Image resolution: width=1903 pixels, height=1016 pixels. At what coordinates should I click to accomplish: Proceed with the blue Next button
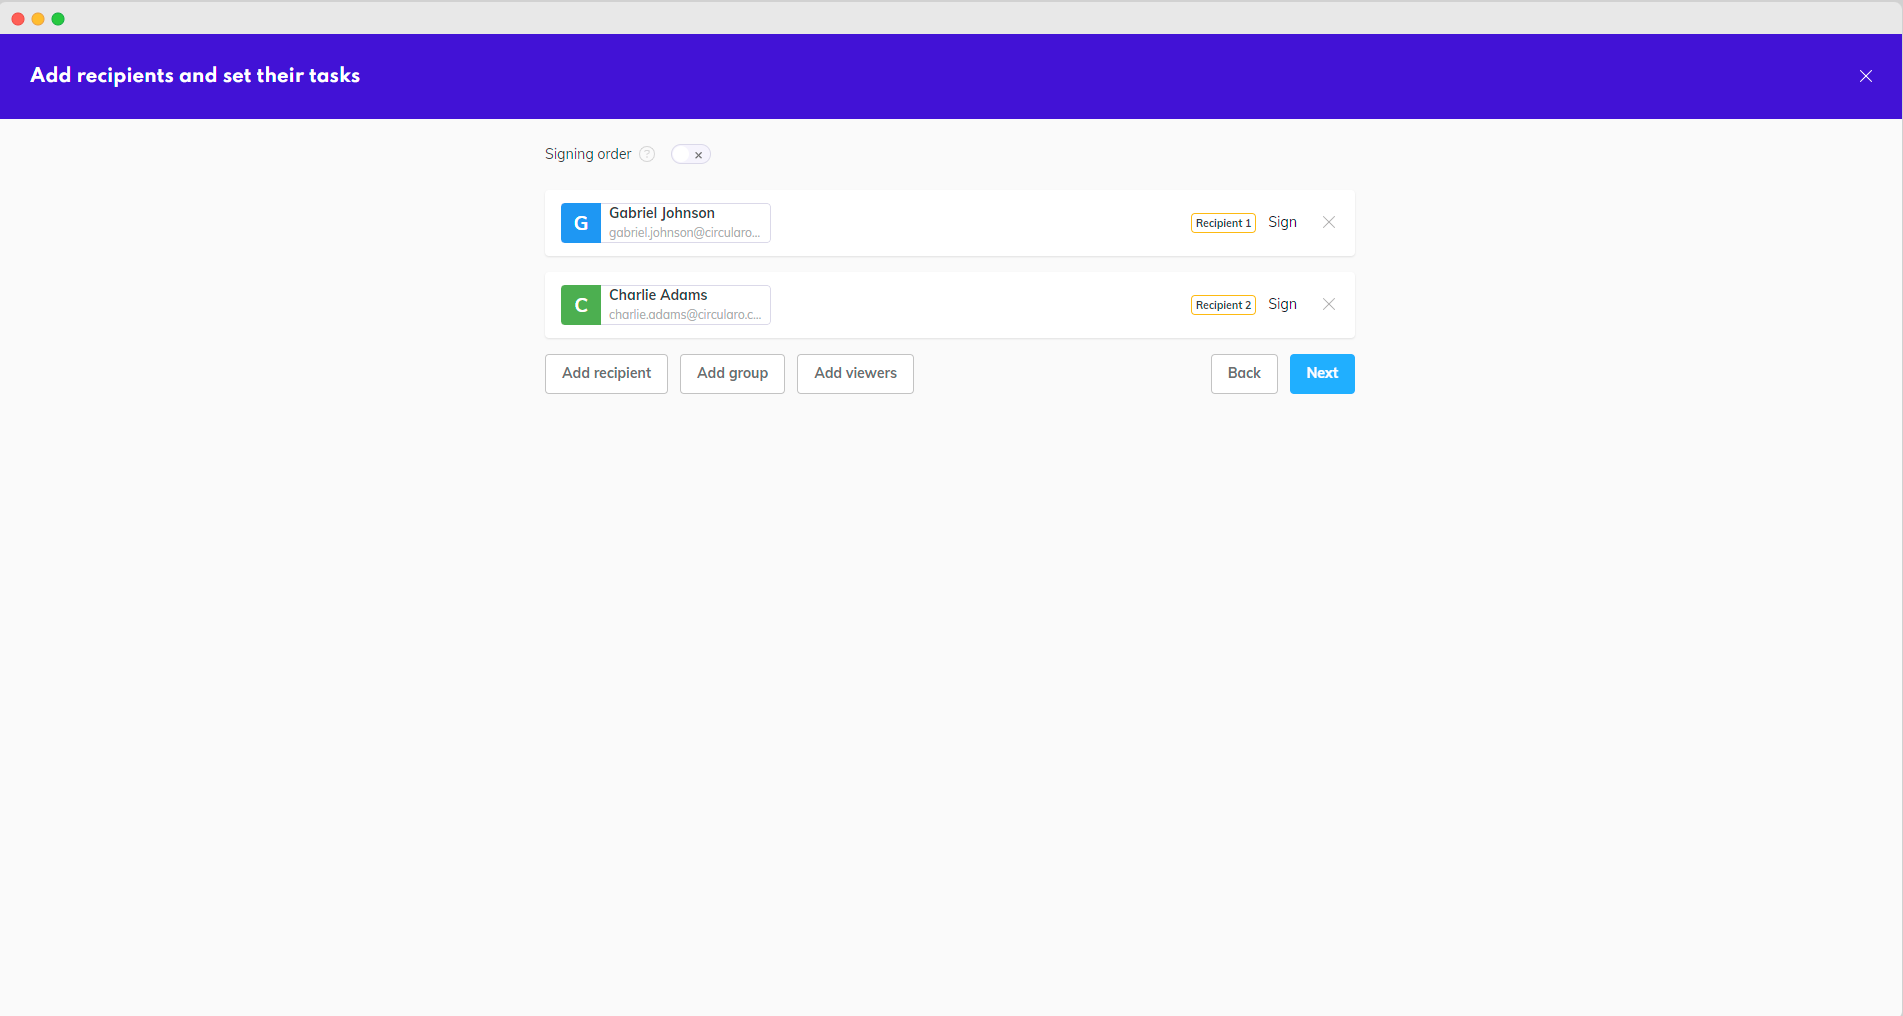tap(1321, 374)
